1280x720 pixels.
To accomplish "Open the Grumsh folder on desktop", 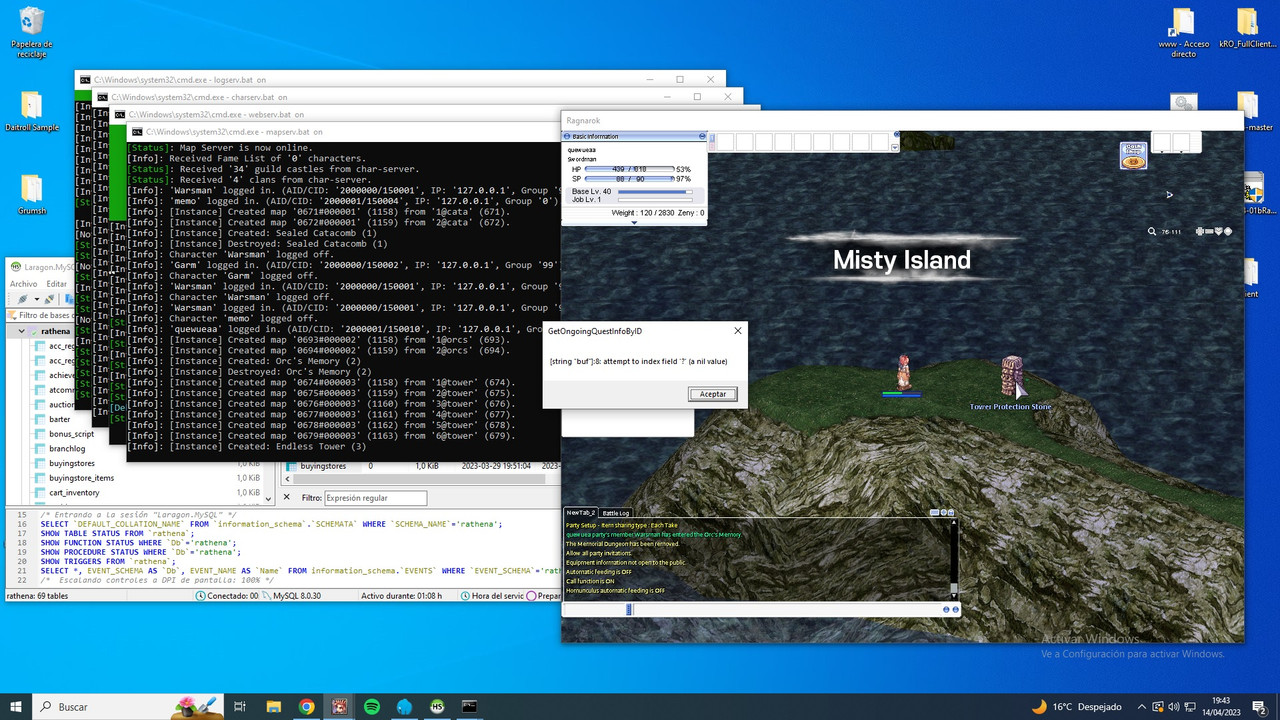I will point(31,195).
